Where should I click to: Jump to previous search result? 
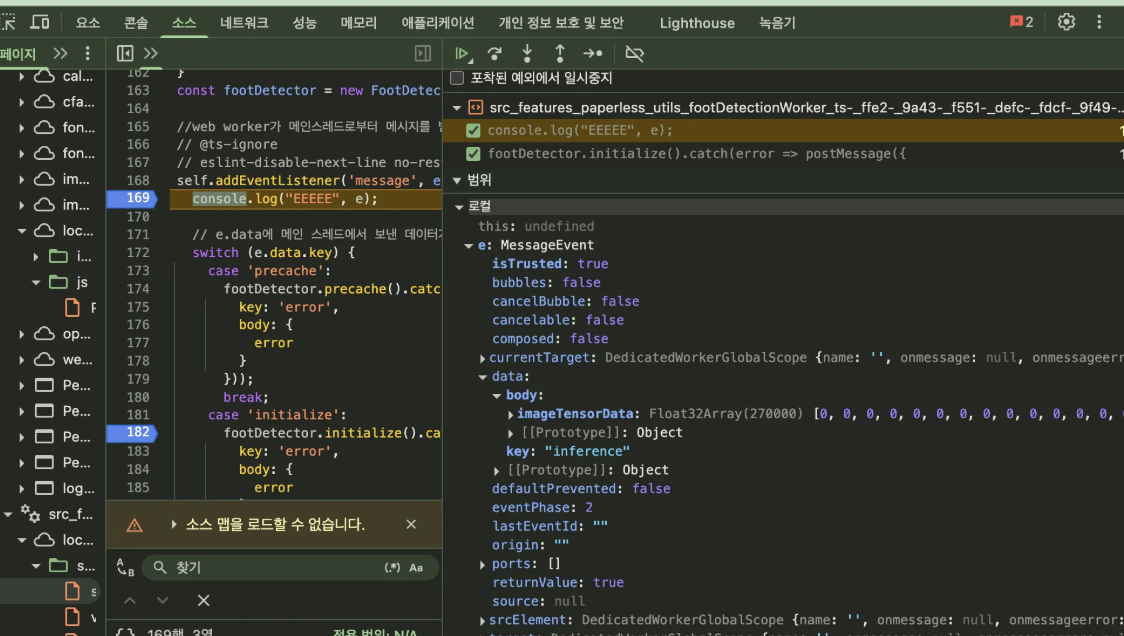130,600
